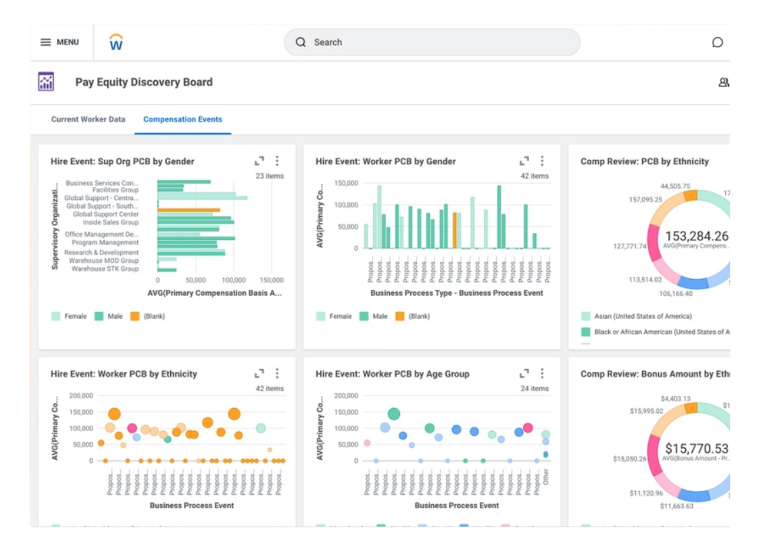
Task: Click the pink bubble in Ethnicity bubble chart
Action: [132, 428]
